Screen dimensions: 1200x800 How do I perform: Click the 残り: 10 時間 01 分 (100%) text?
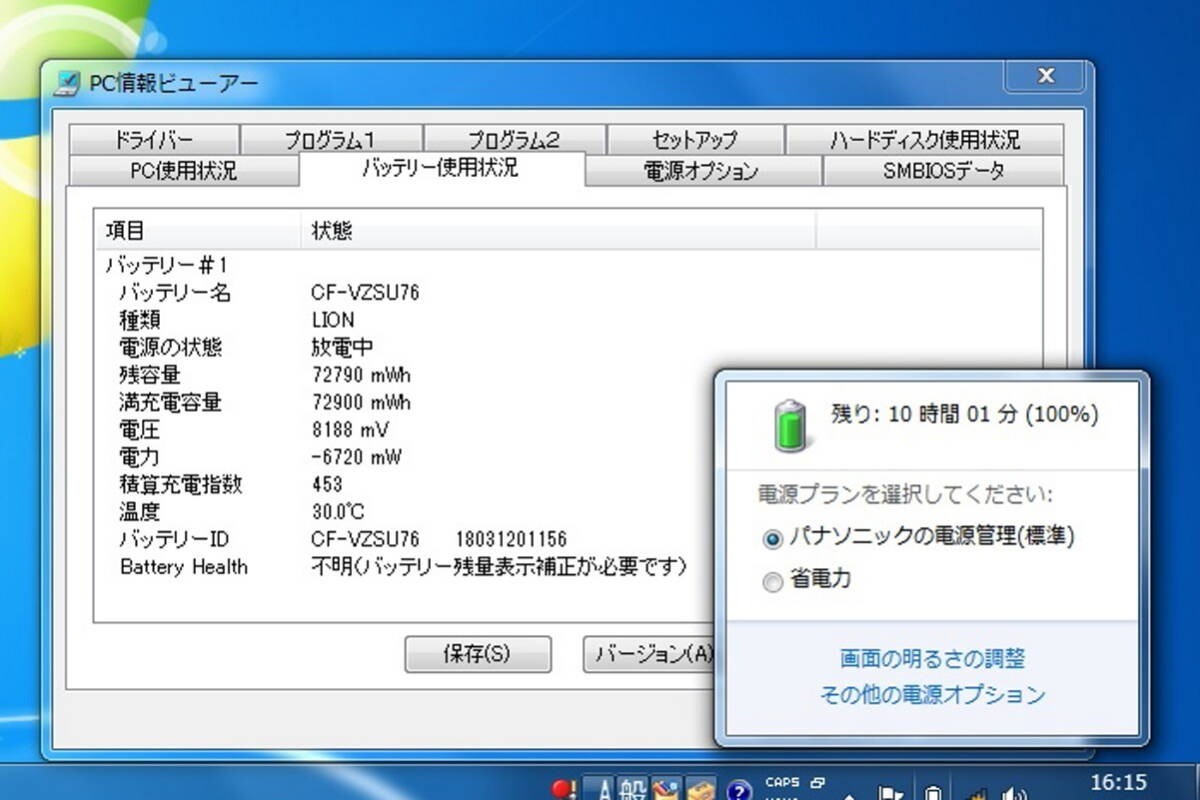pyautogui.click(x=965, y=413)
